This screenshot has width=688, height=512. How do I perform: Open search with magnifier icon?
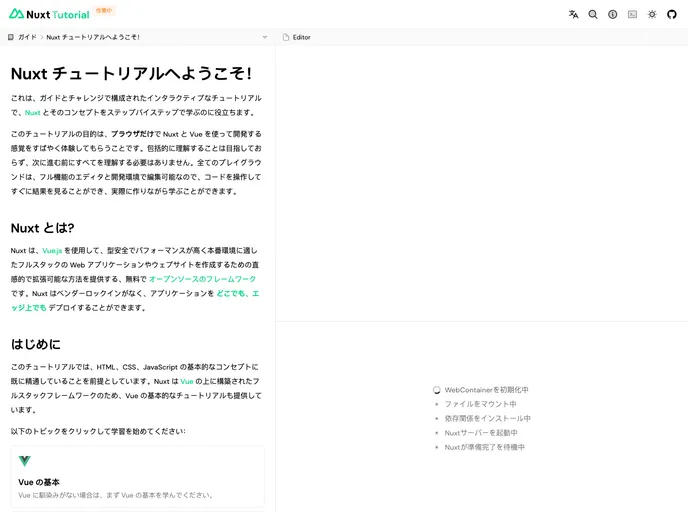(593, 14)
